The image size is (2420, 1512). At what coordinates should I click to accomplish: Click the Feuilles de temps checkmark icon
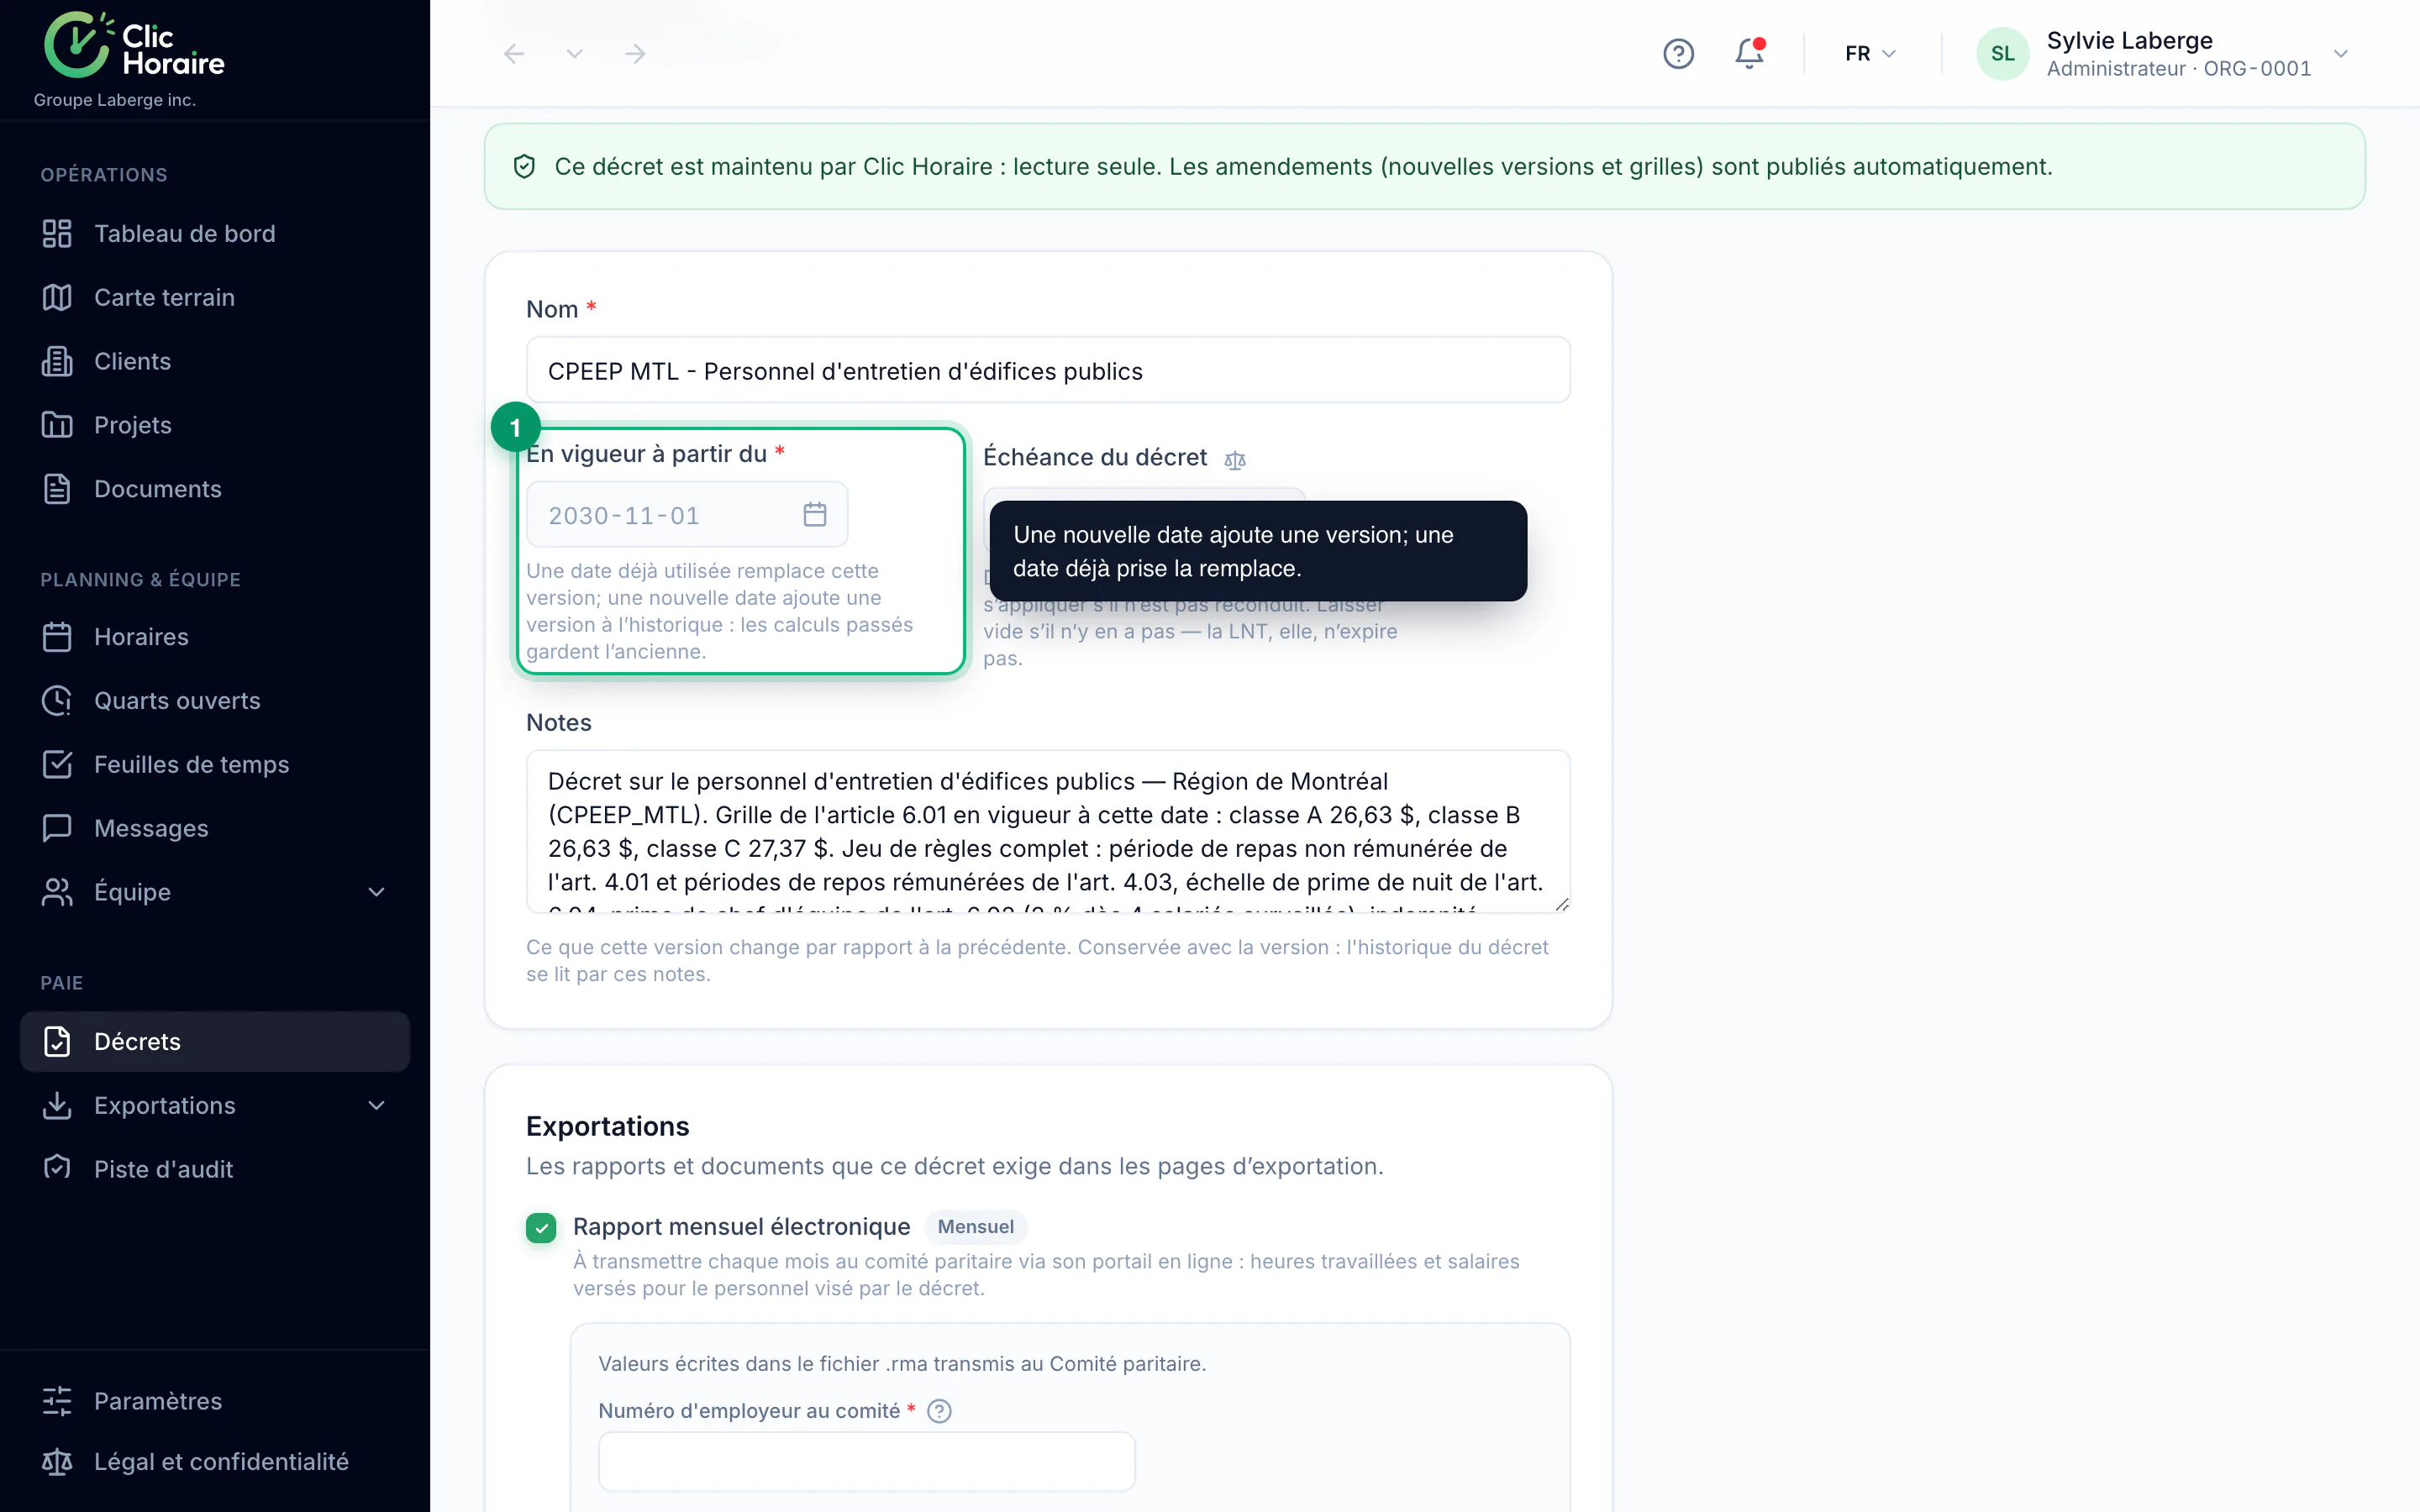click(57, 765)
